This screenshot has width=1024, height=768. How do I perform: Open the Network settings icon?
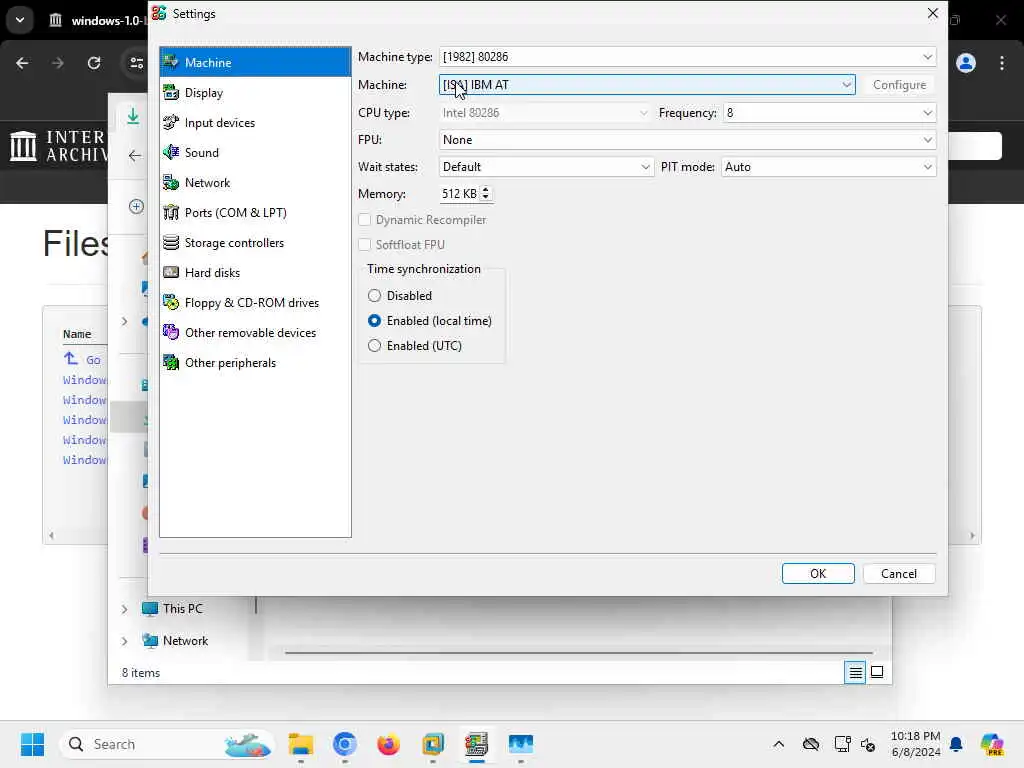coord(171,182)
